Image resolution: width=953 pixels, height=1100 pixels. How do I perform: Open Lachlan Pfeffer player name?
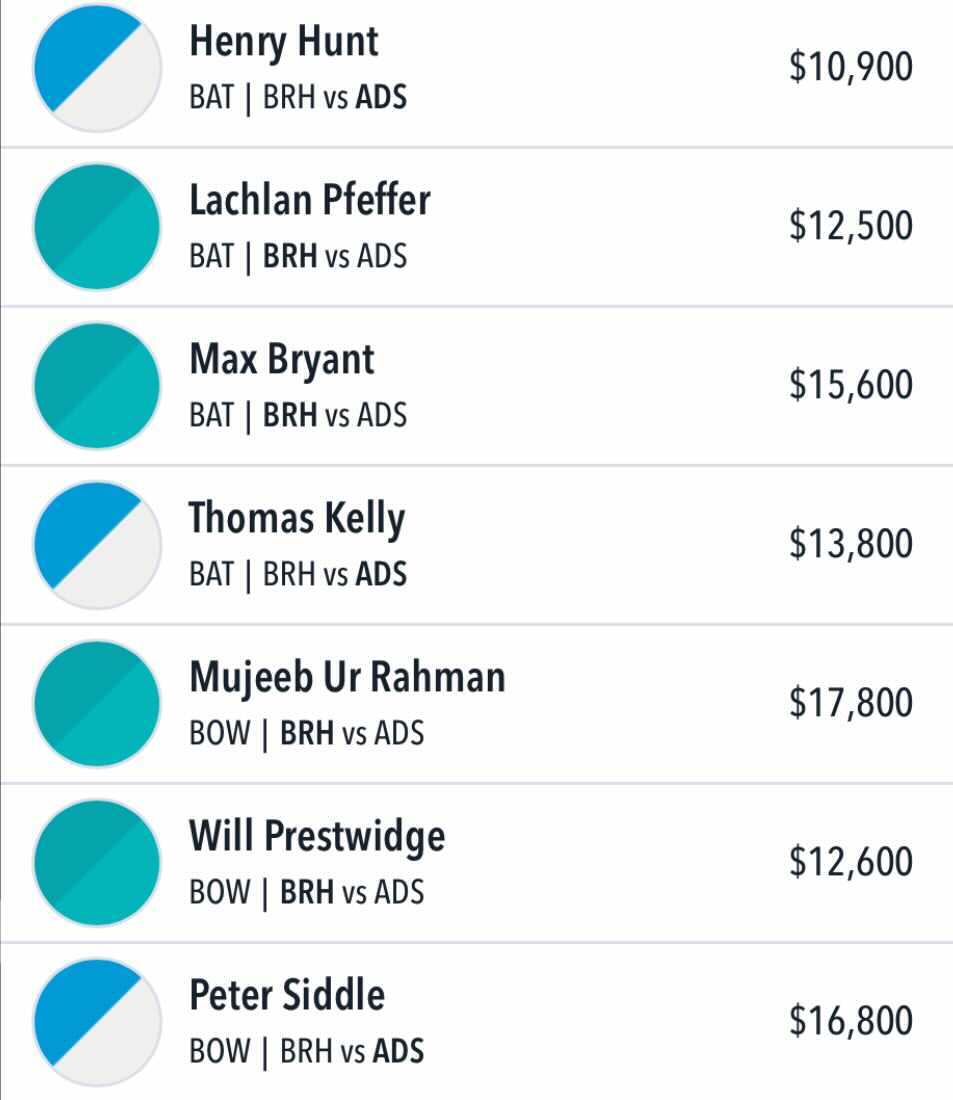point(309,200)
